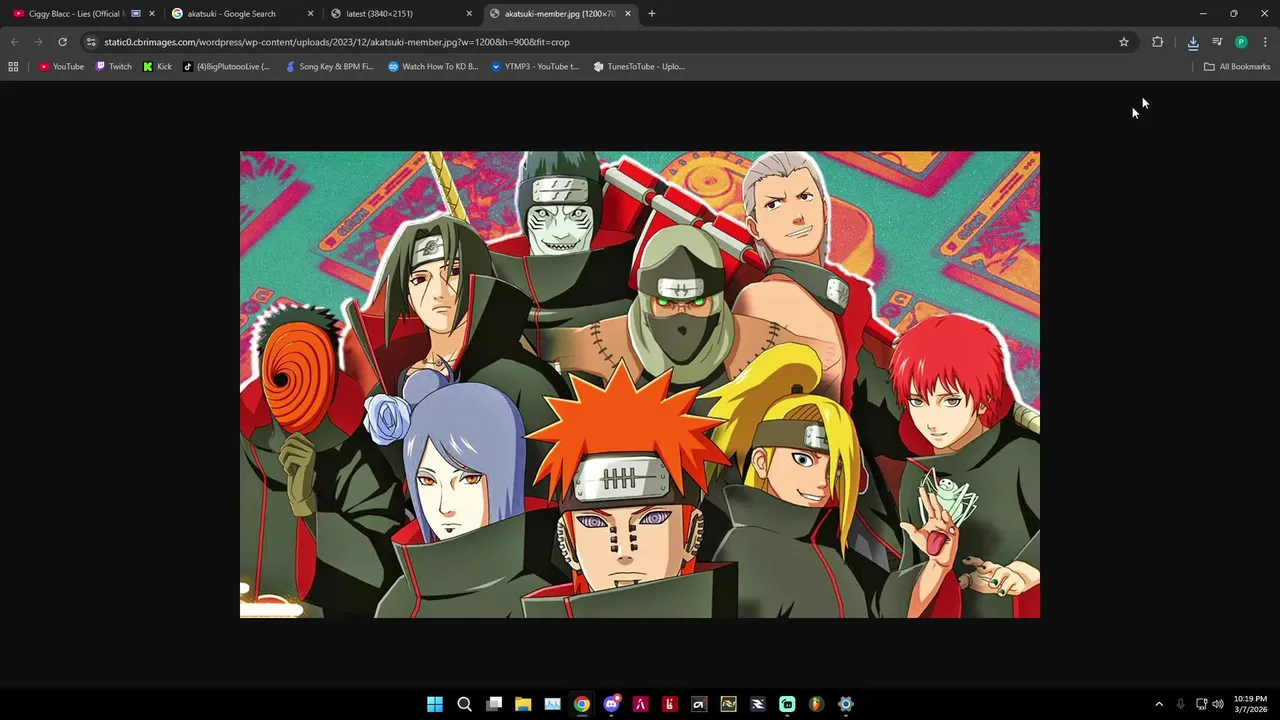Image resolution: width=1280 pixels, height=720 pixels.
Task: Open the striped arrow logo taskbar app
Action: [x=758, y=704]
